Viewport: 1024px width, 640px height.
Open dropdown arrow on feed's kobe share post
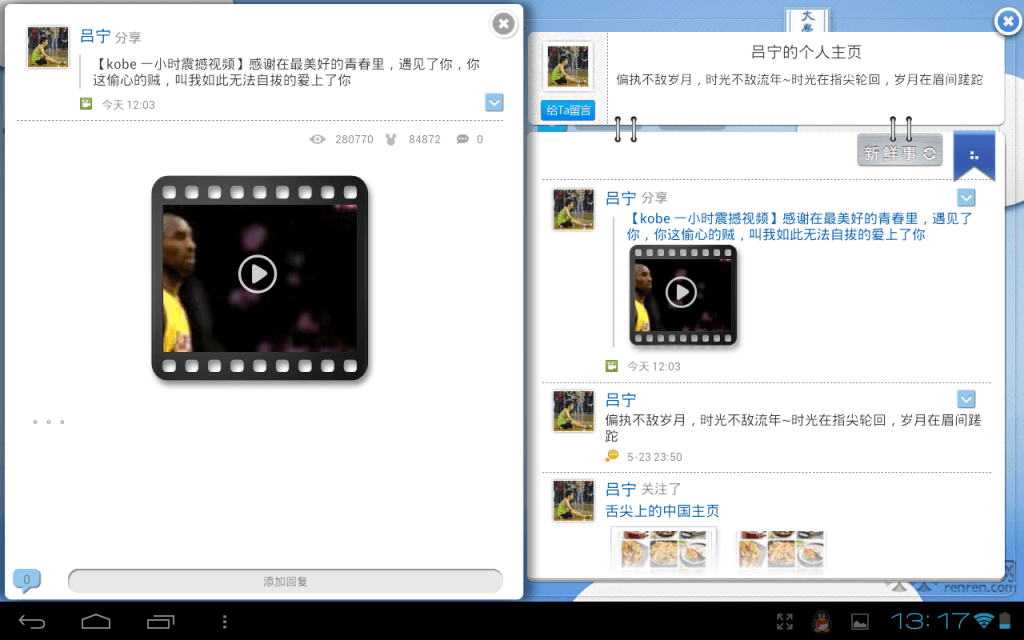(967, 197)
